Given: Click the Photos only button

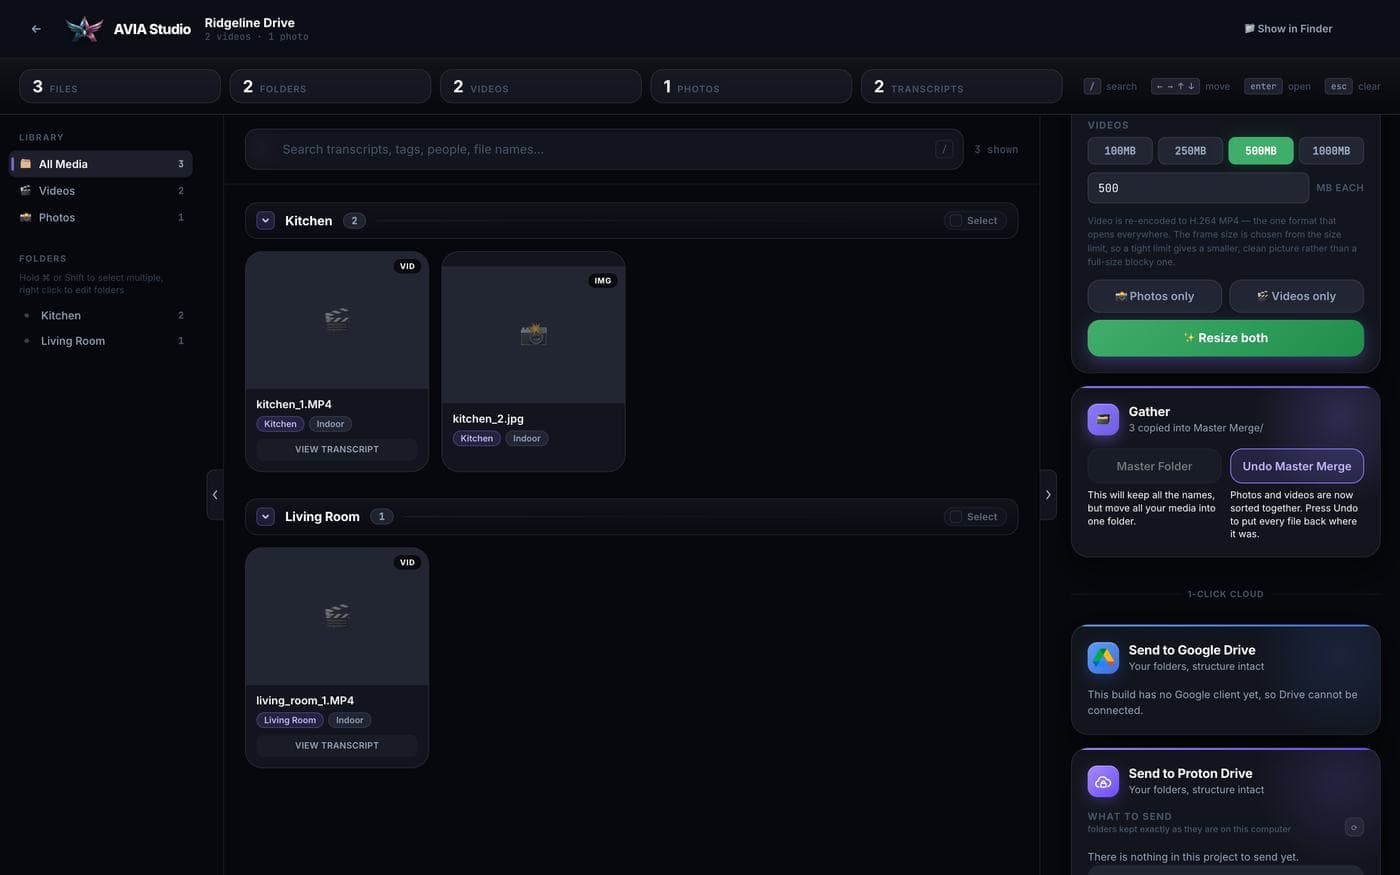Looking at the screenshot, I should click(1155, 296).
